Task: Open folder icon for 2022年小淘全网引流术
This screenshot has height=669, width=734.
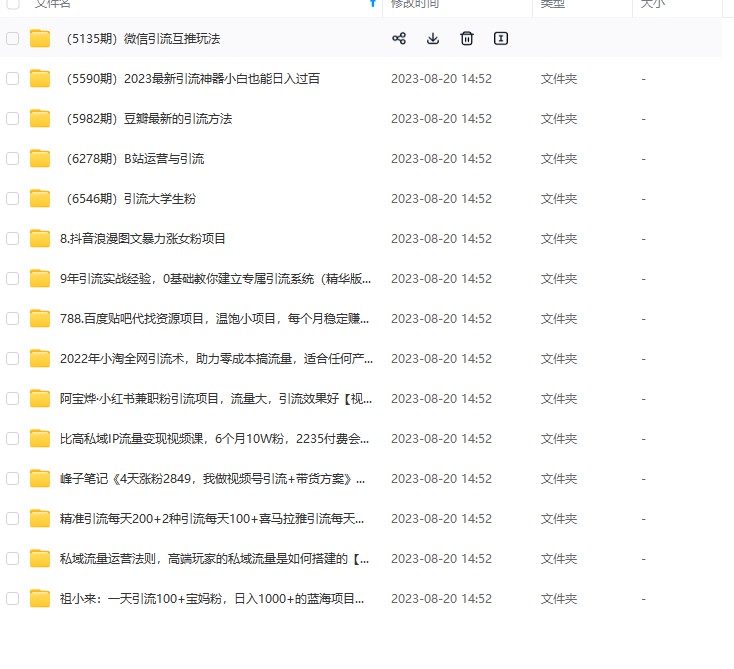Action: click(x=40, y=359)
